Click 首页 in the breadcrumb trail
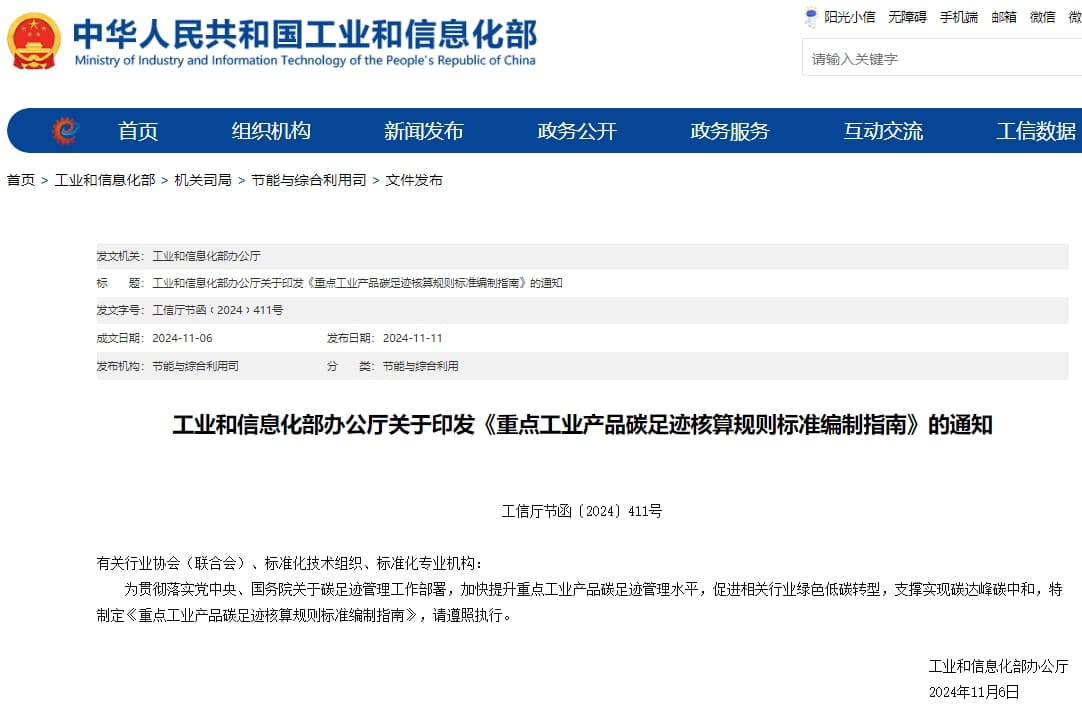This screenshot has width=1082, height=704. pyautogui.click(x=21, y=180)
